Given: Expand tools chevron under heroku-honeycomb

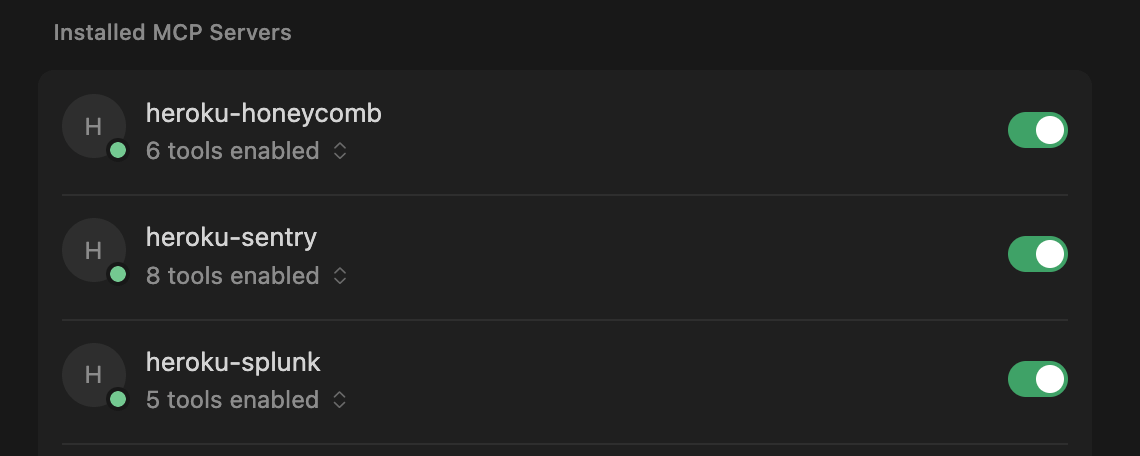Looking at the screenshot, I should point(340,151).
